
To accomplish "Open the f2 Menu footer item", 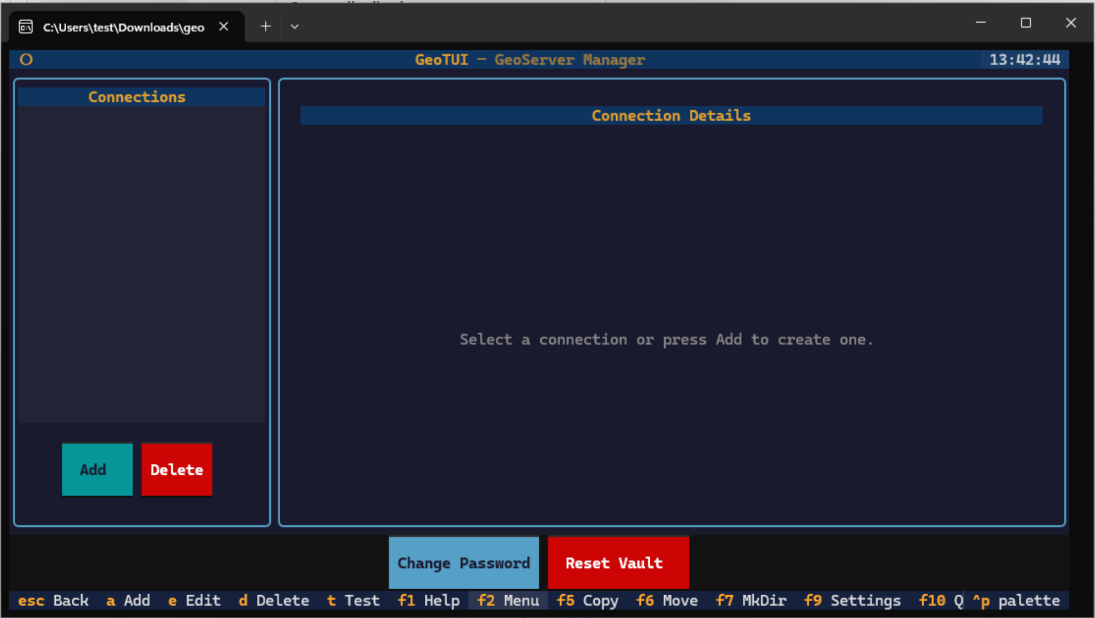I will coord(508,601).
